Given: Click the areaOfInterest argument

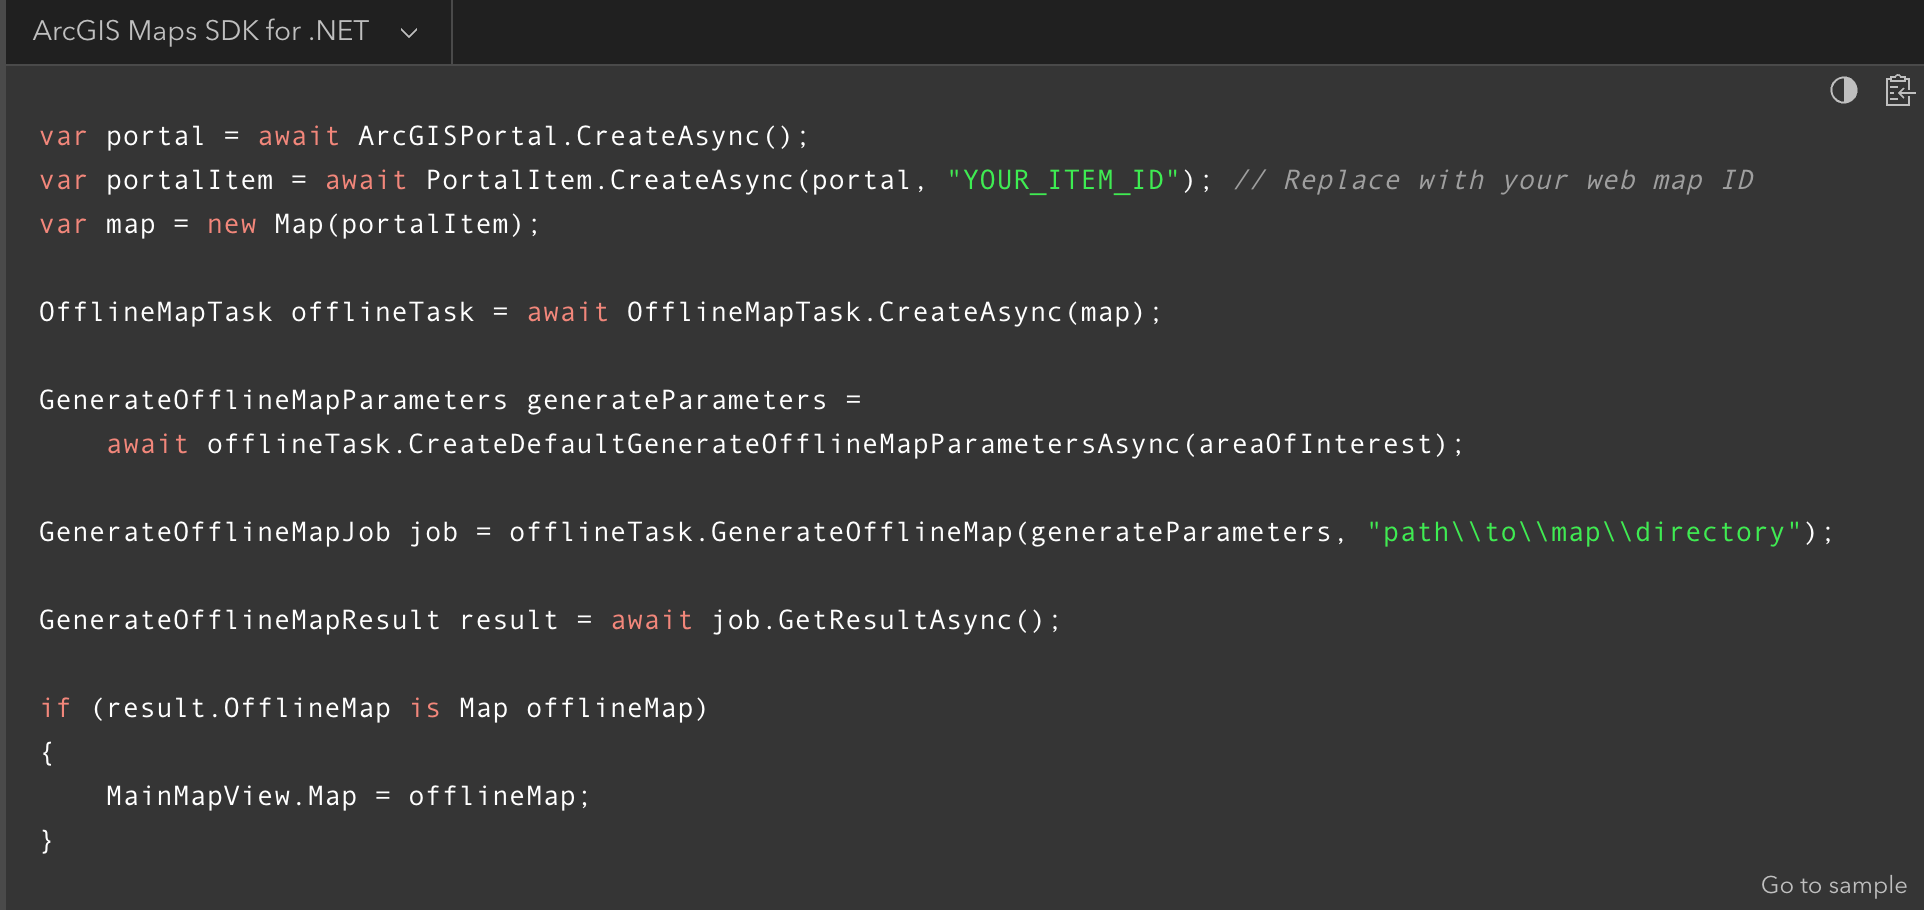Looking at the screenshot, I should tap(1315, 444).
